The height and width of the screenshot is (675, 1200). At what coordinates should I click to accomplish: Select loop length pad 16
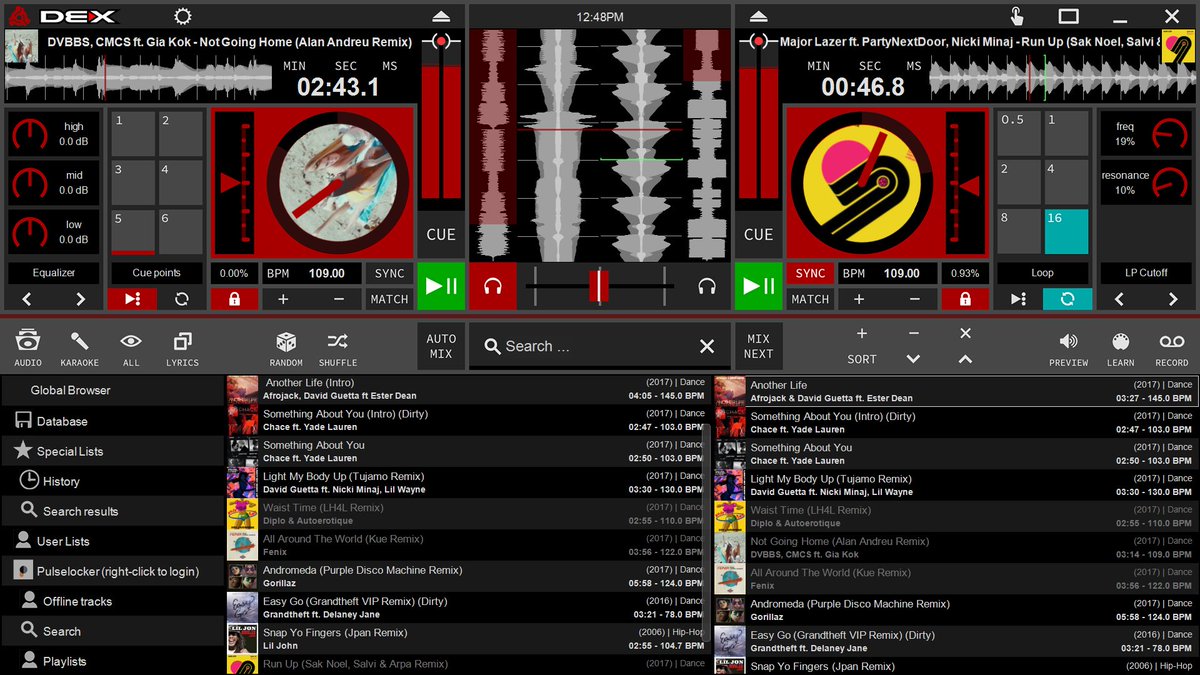[1067, 231]
